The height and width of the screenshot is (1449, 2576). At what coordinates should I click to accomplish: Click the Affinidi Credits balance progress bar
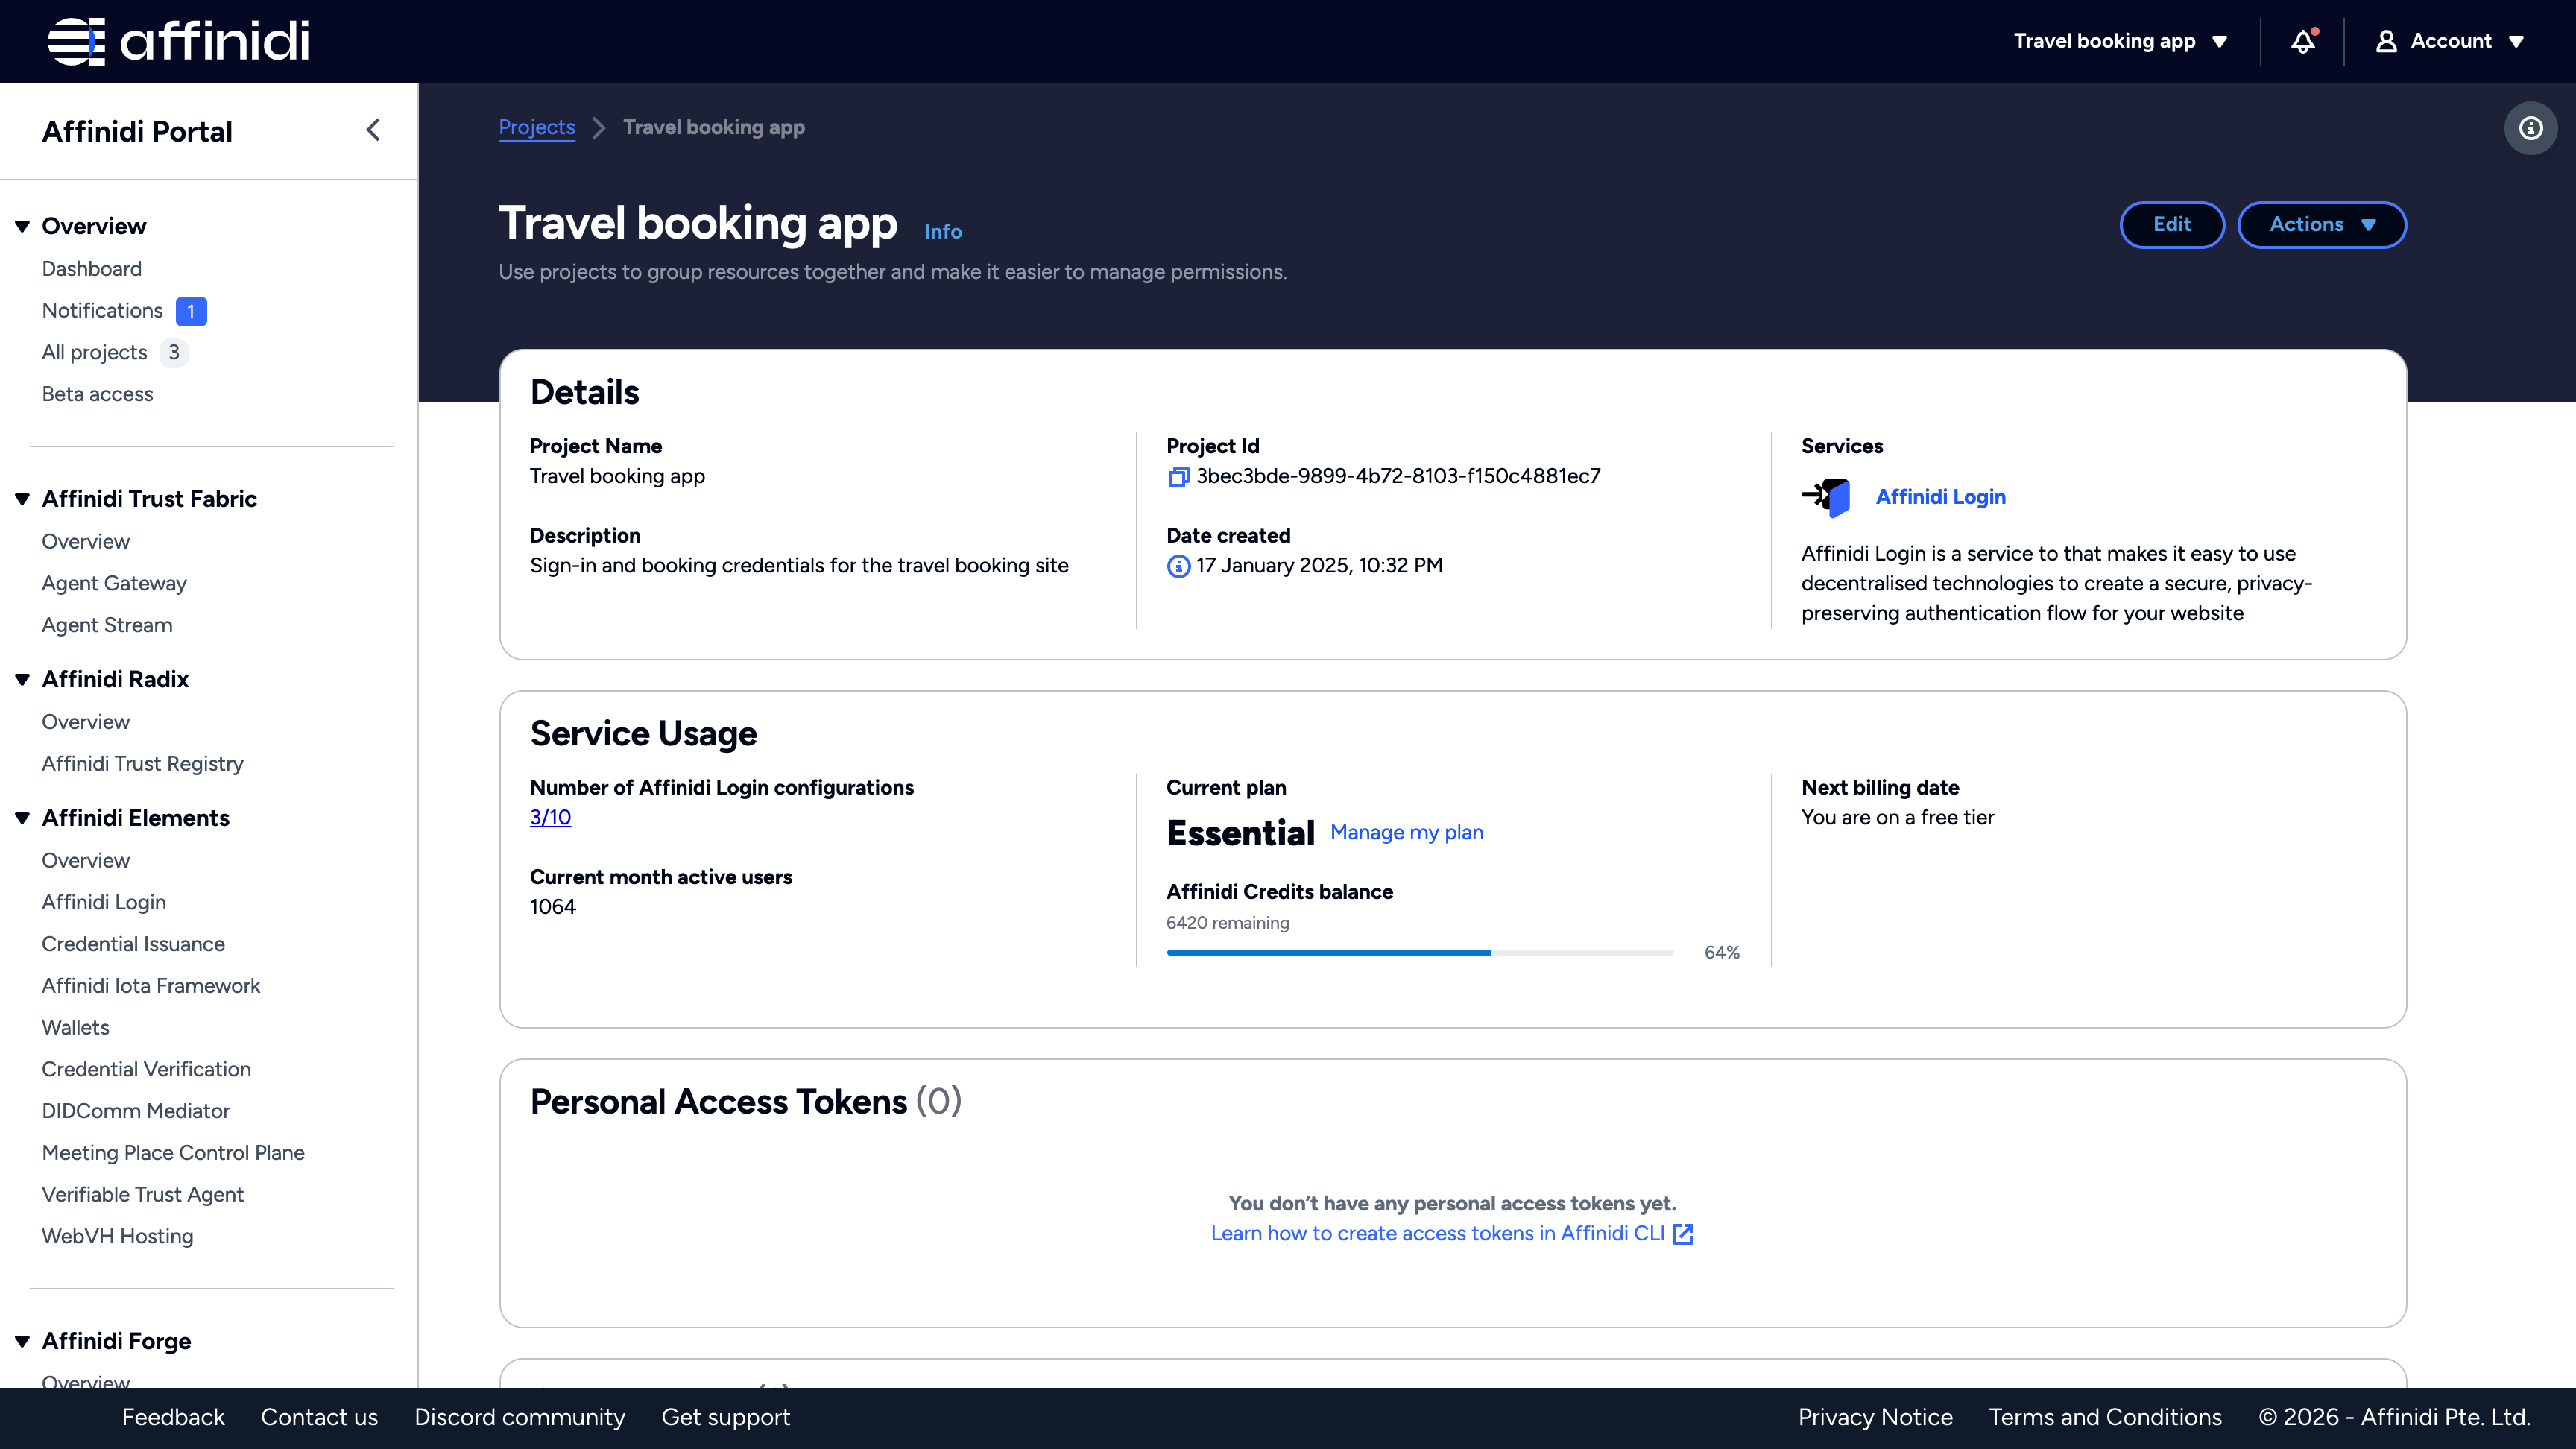(1420, 953)
